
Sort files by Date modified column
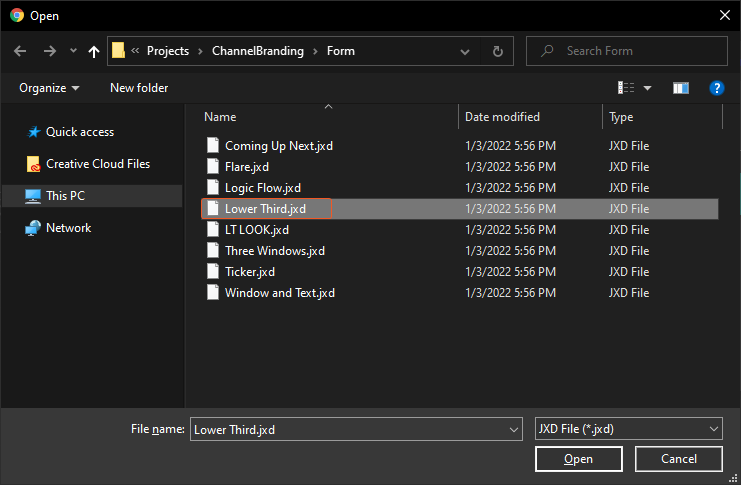pyautogui.click(x=502, y=117)
